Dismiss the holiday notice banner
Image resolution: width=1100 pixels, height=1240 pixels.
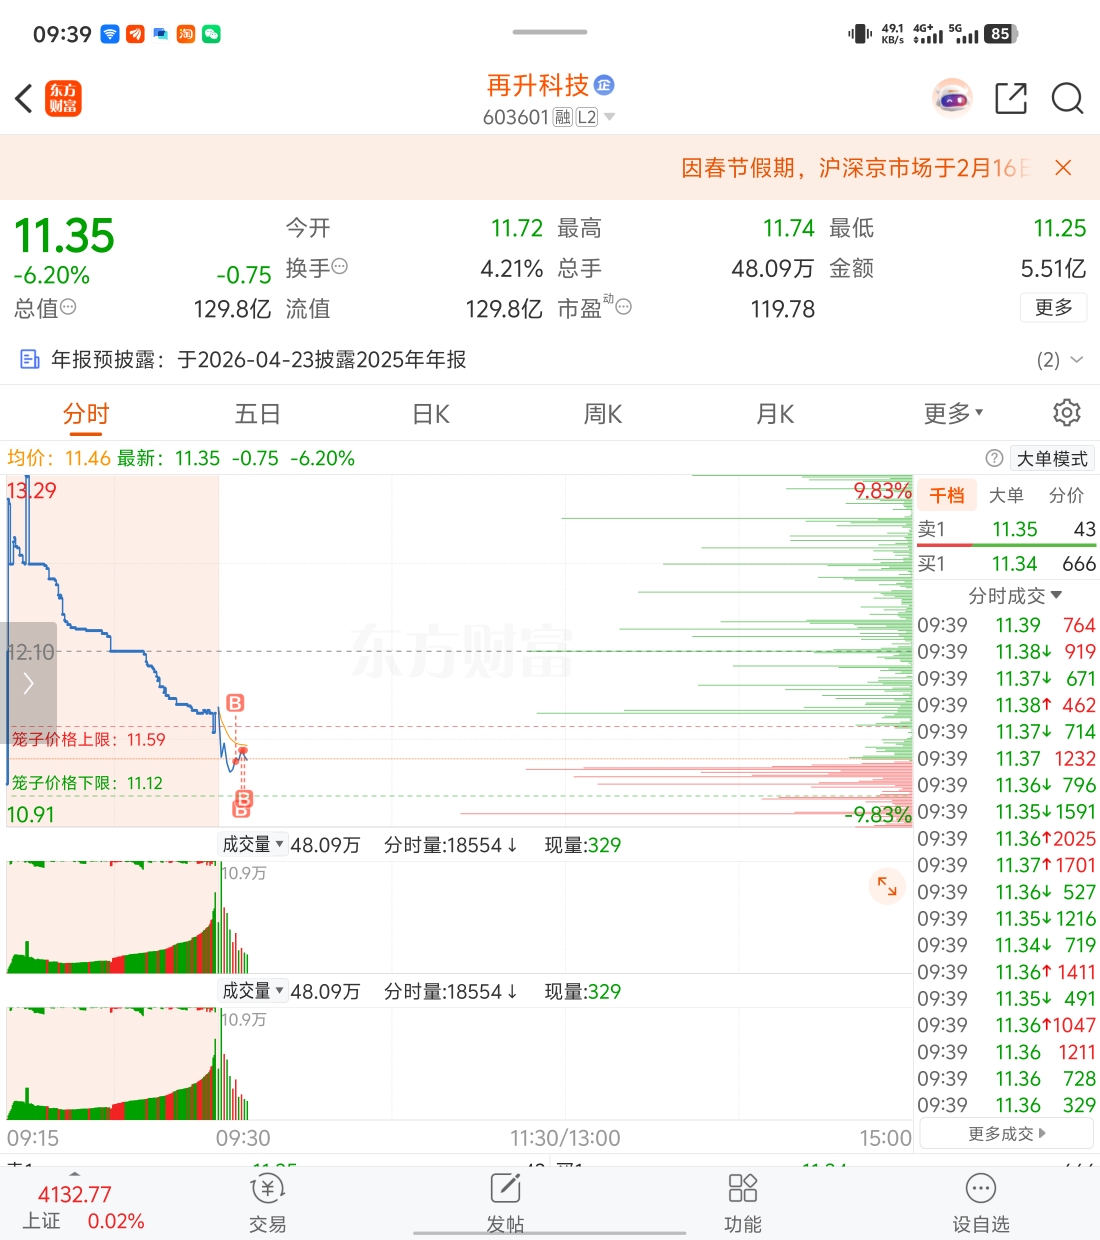click(1063, 168)
